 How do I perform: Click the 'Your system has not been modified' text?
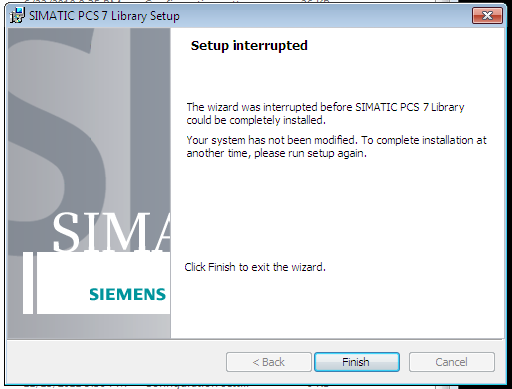pos(336,147)
